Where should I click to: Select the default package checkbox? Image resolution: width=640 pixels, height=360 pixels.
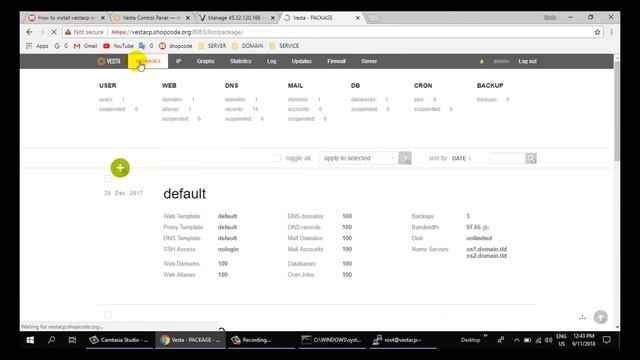coord(108,178)
